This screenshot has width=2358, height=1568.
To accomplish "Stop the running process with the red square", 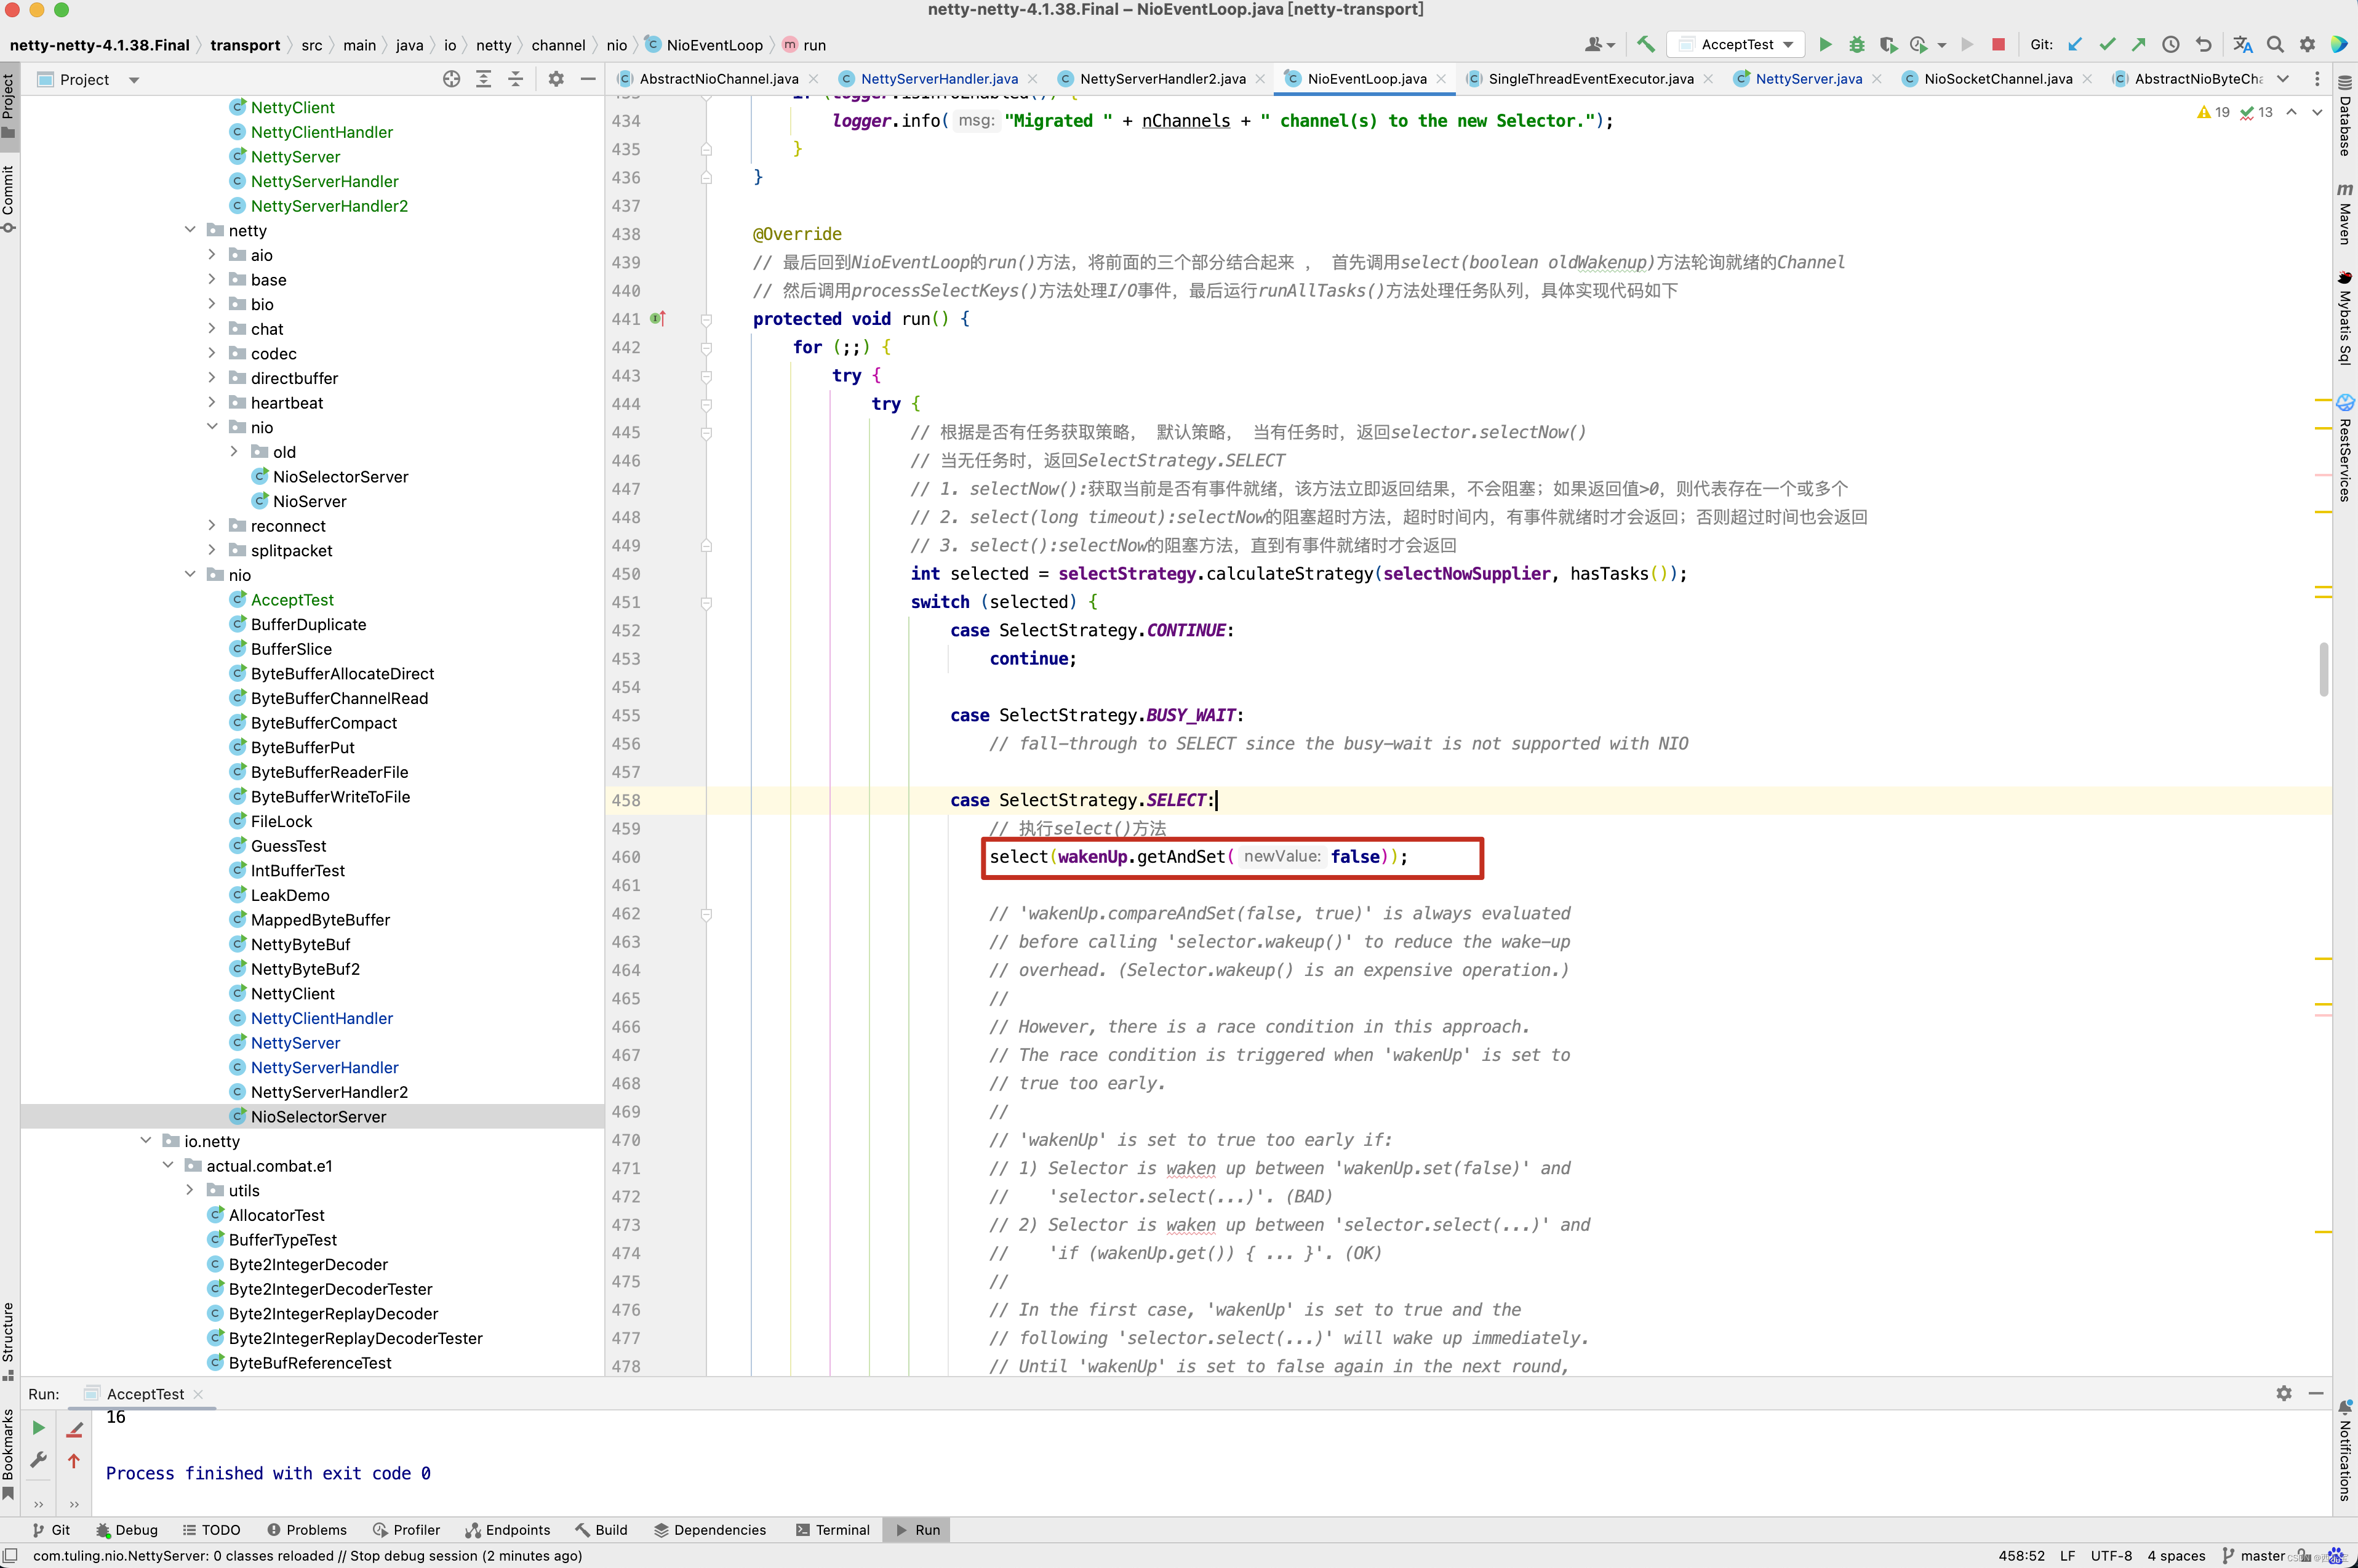I will coord(1998,44).
